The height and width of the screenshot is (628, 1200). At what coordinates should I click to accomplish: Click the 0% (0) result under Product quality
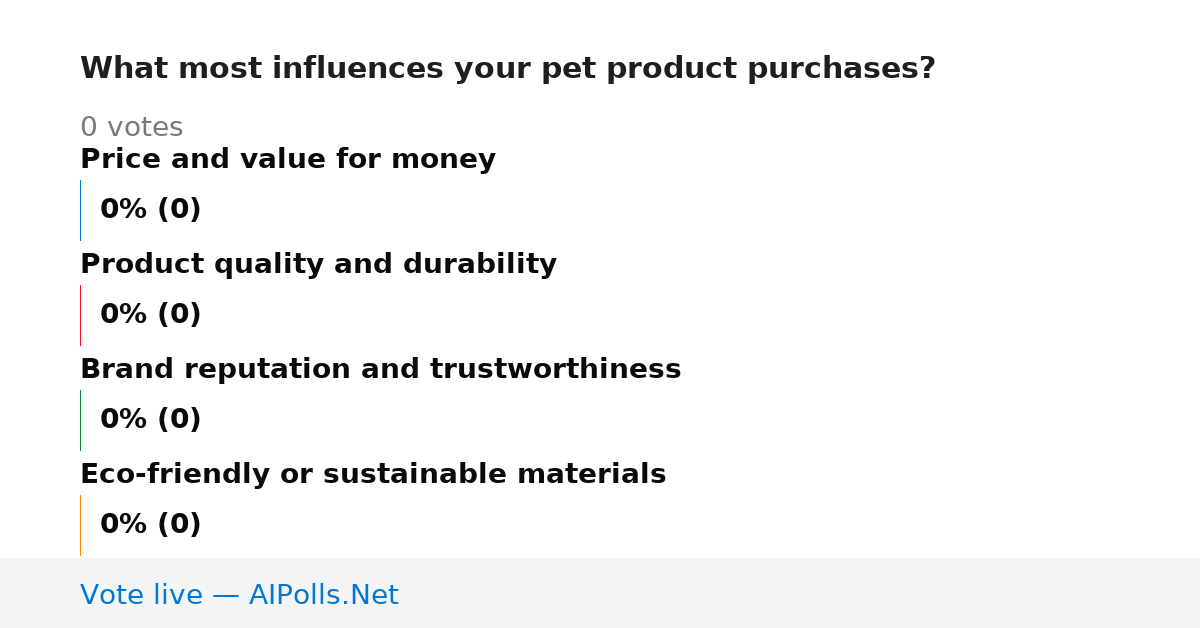point(150,315)
